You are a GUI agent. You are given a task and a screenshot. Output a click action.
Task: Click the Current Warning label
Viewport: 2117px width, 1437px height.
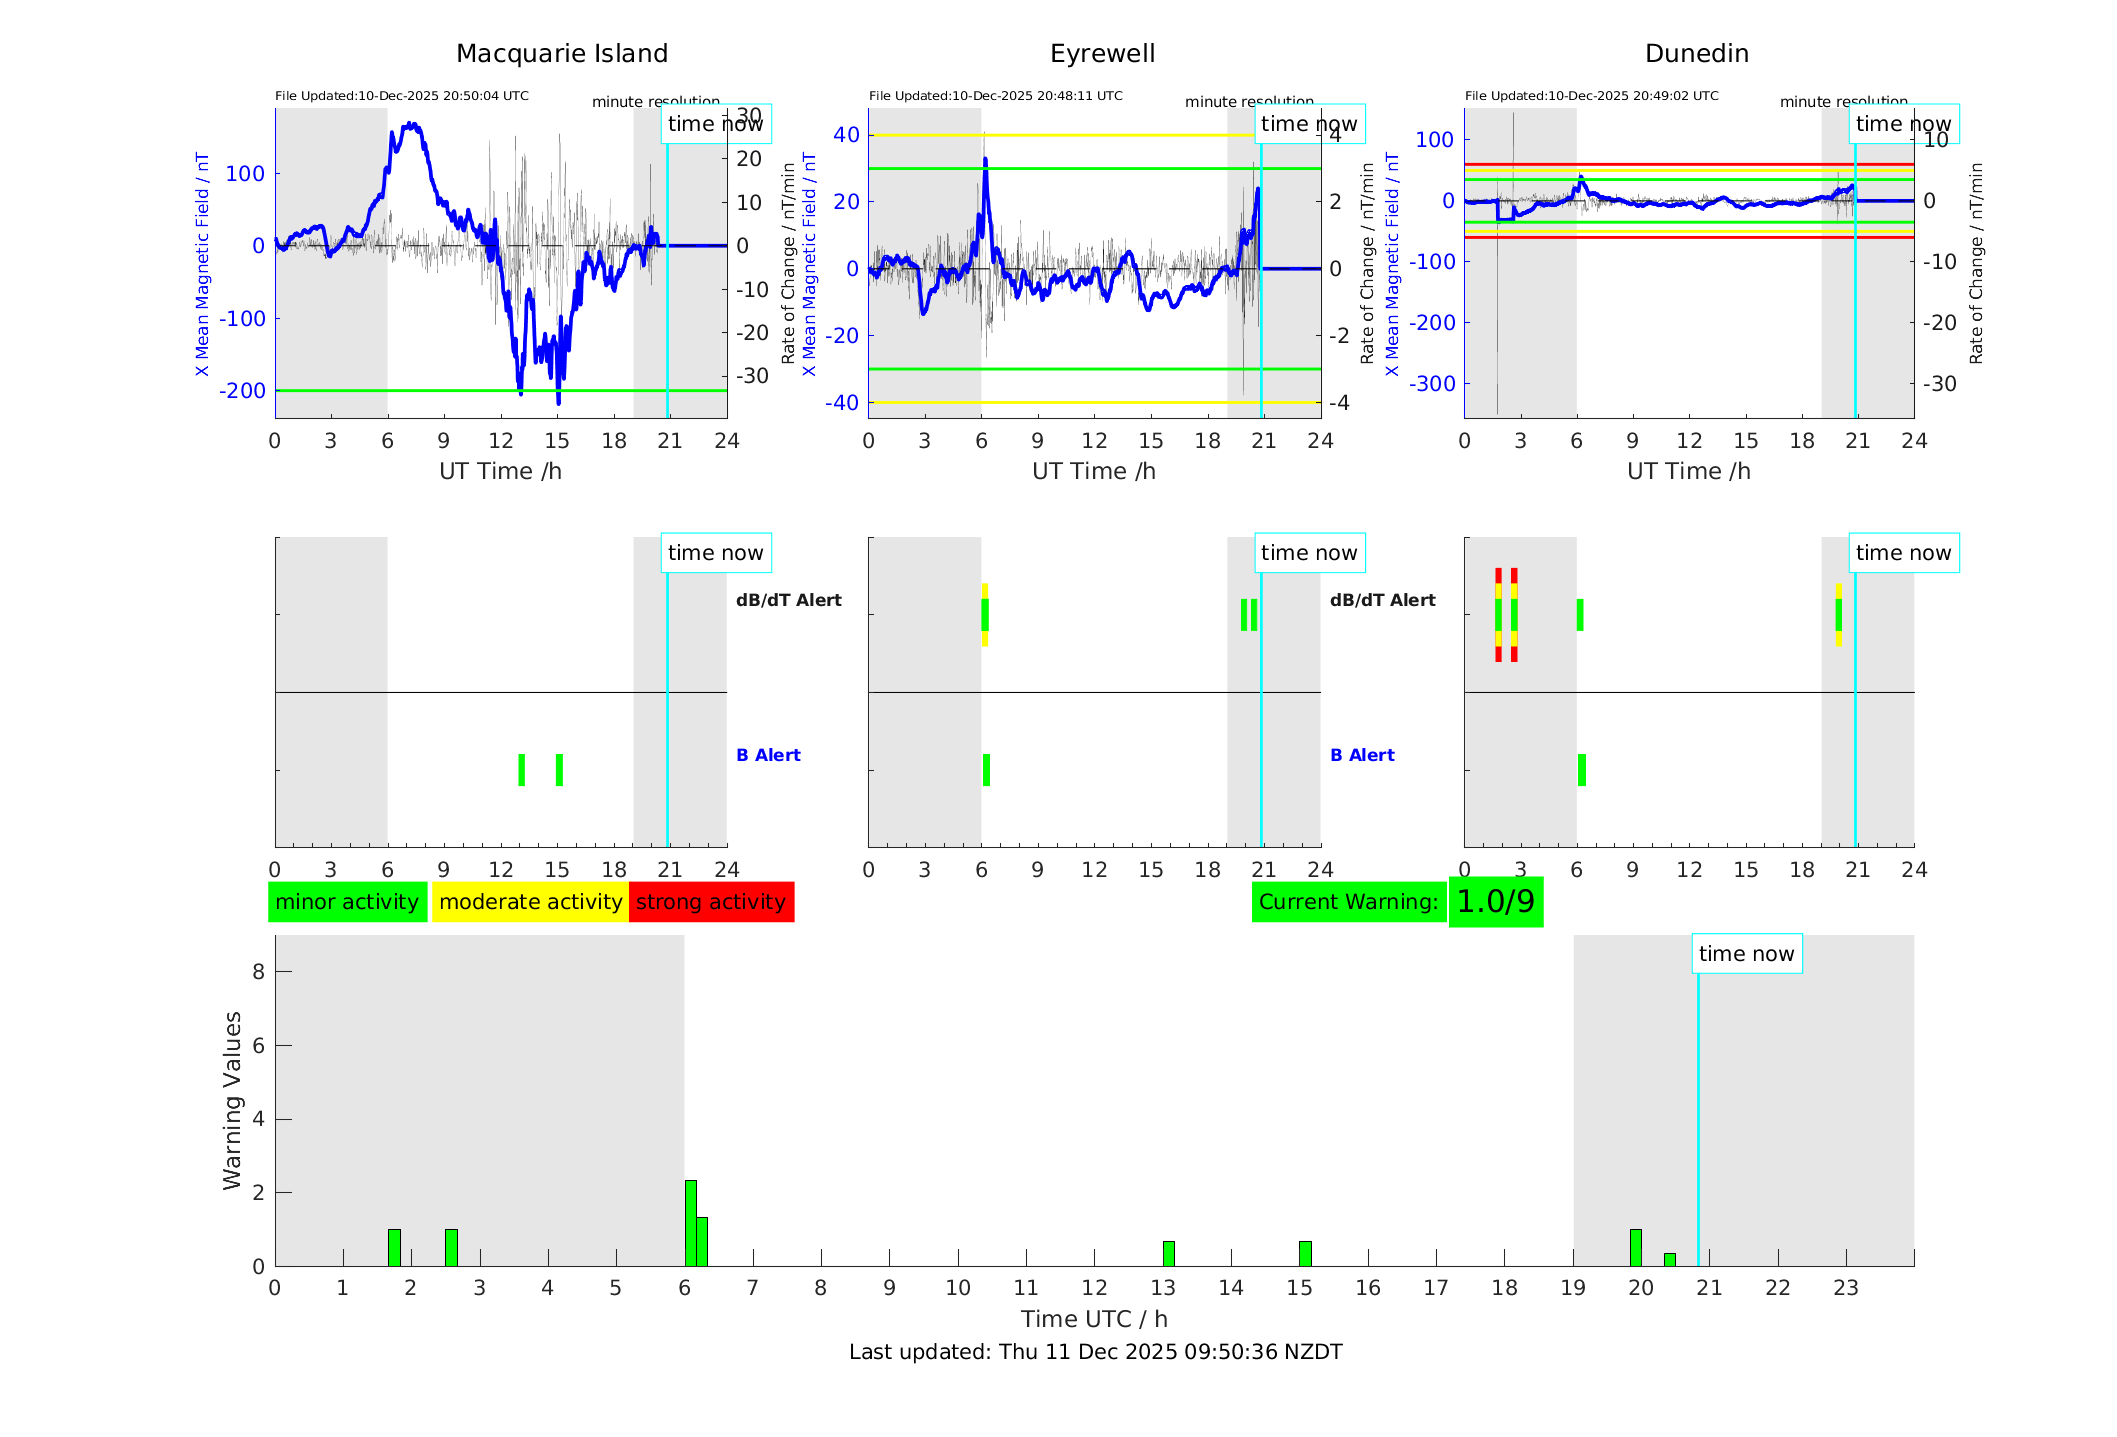click(1348, 902)
